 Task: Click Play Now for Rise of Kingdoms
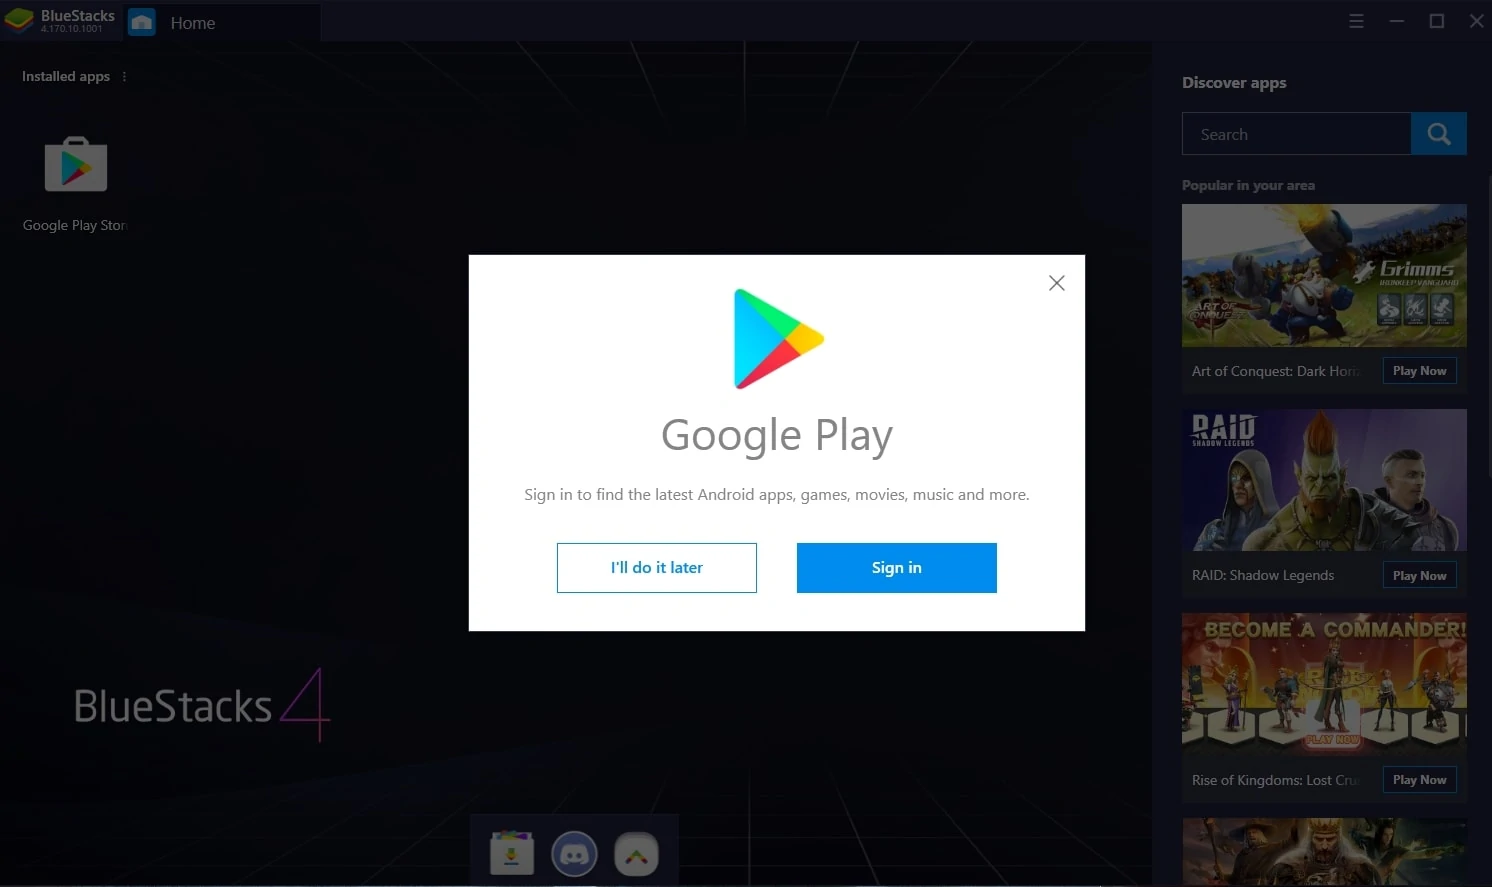pyautogui.click(x=1419, y=780)
